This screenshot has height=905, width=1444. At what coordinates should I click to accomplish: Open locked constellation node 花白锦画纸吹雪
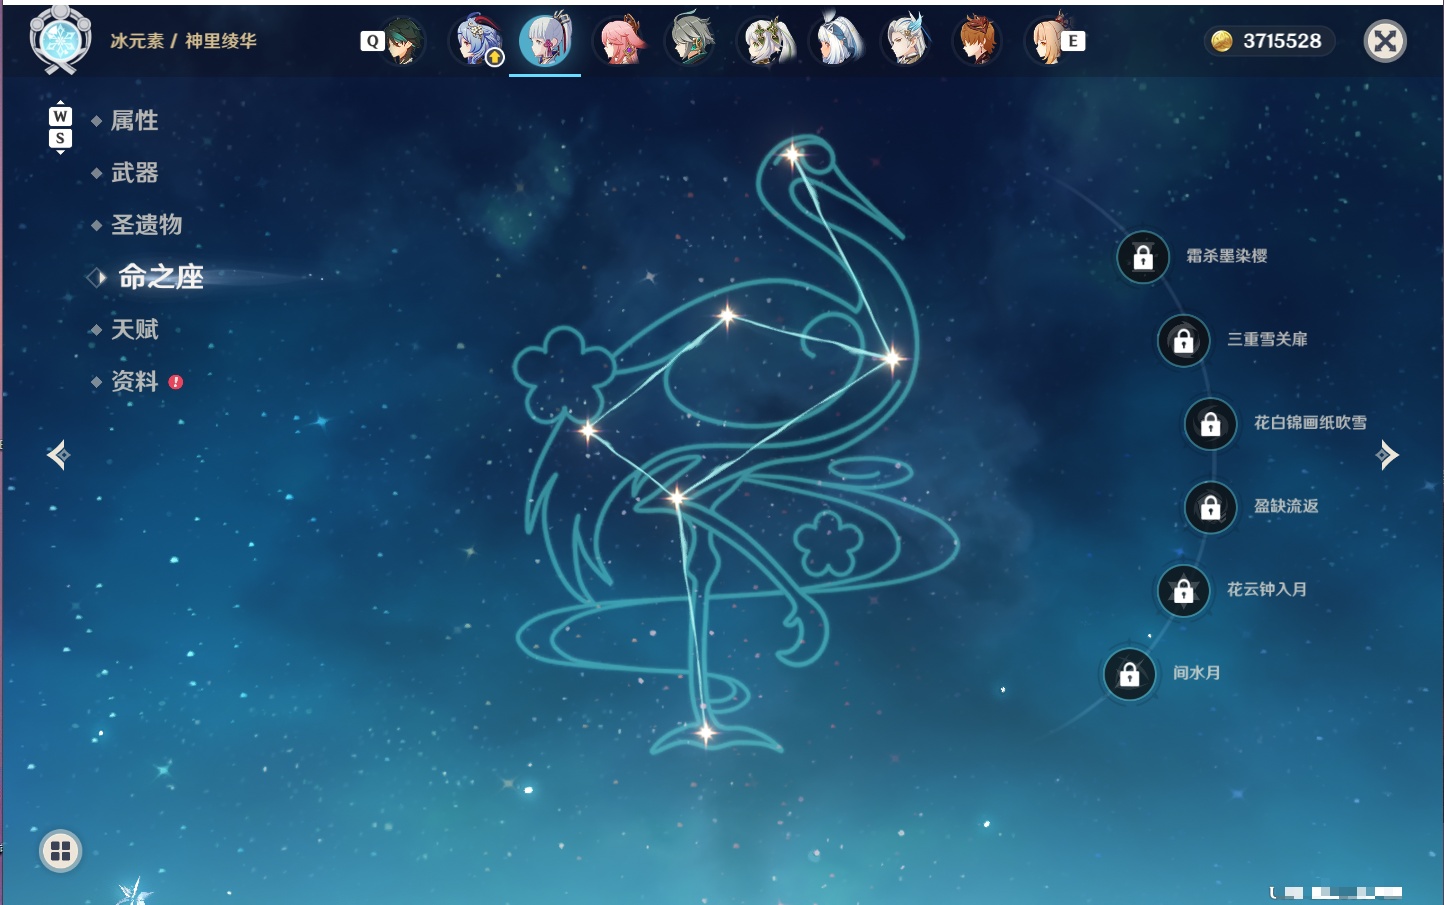[x=1210, y=424]
